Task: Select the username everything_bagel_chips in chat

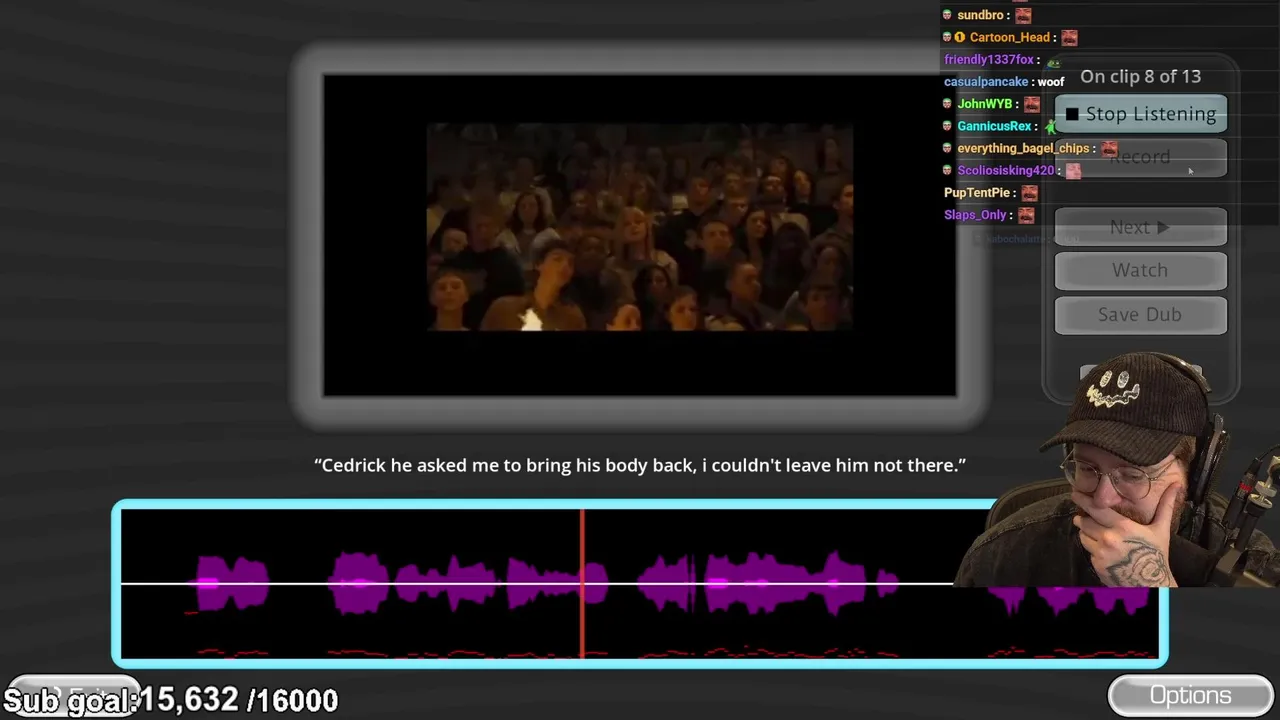Action: point(1023,148)
